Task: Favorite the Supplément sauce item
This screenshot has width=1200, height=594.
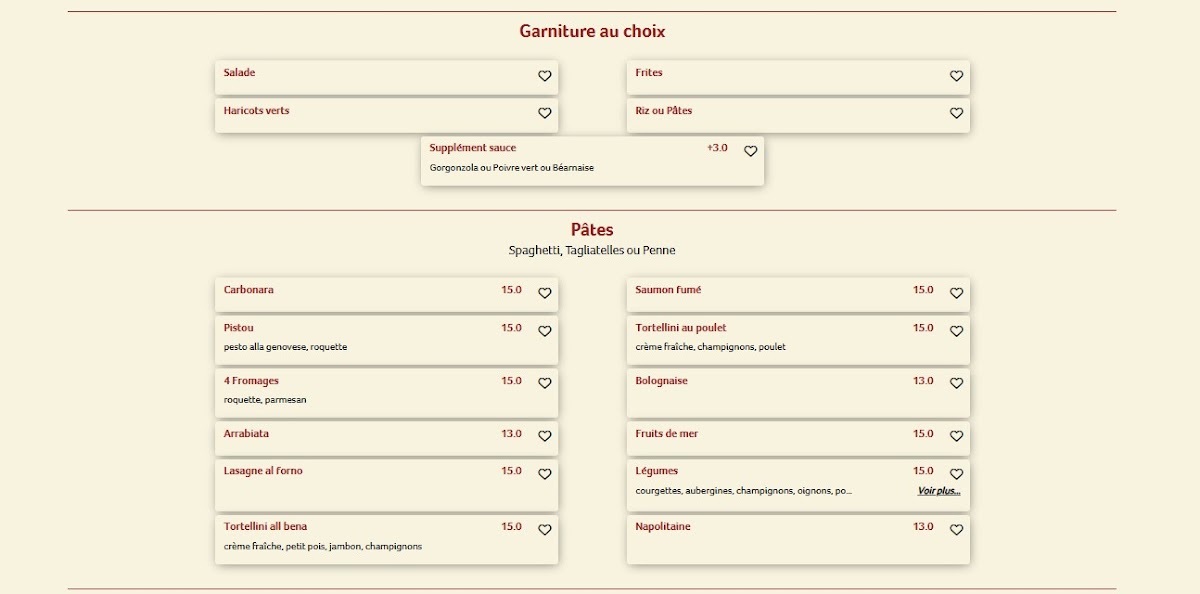Action: (750, 152)
